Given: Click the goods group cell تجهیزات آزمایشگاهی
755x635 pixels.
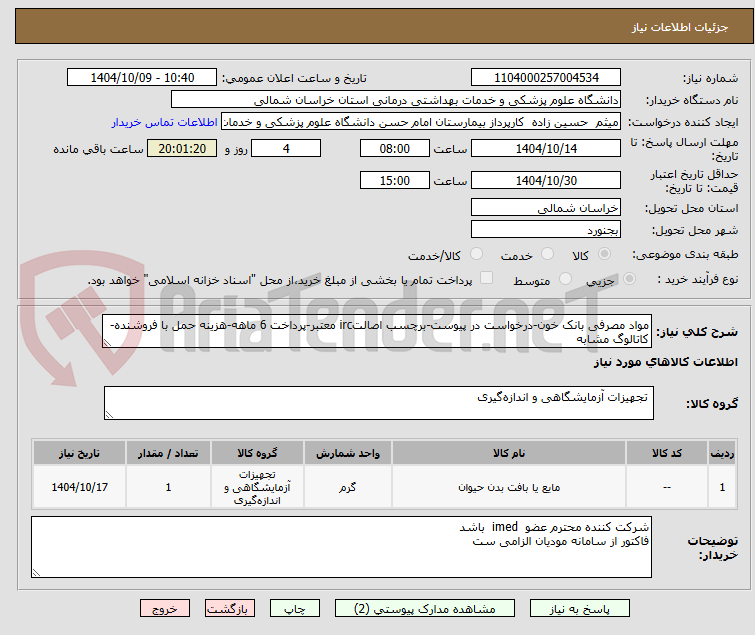Looking at the screenshot, I should coord(257,487).
